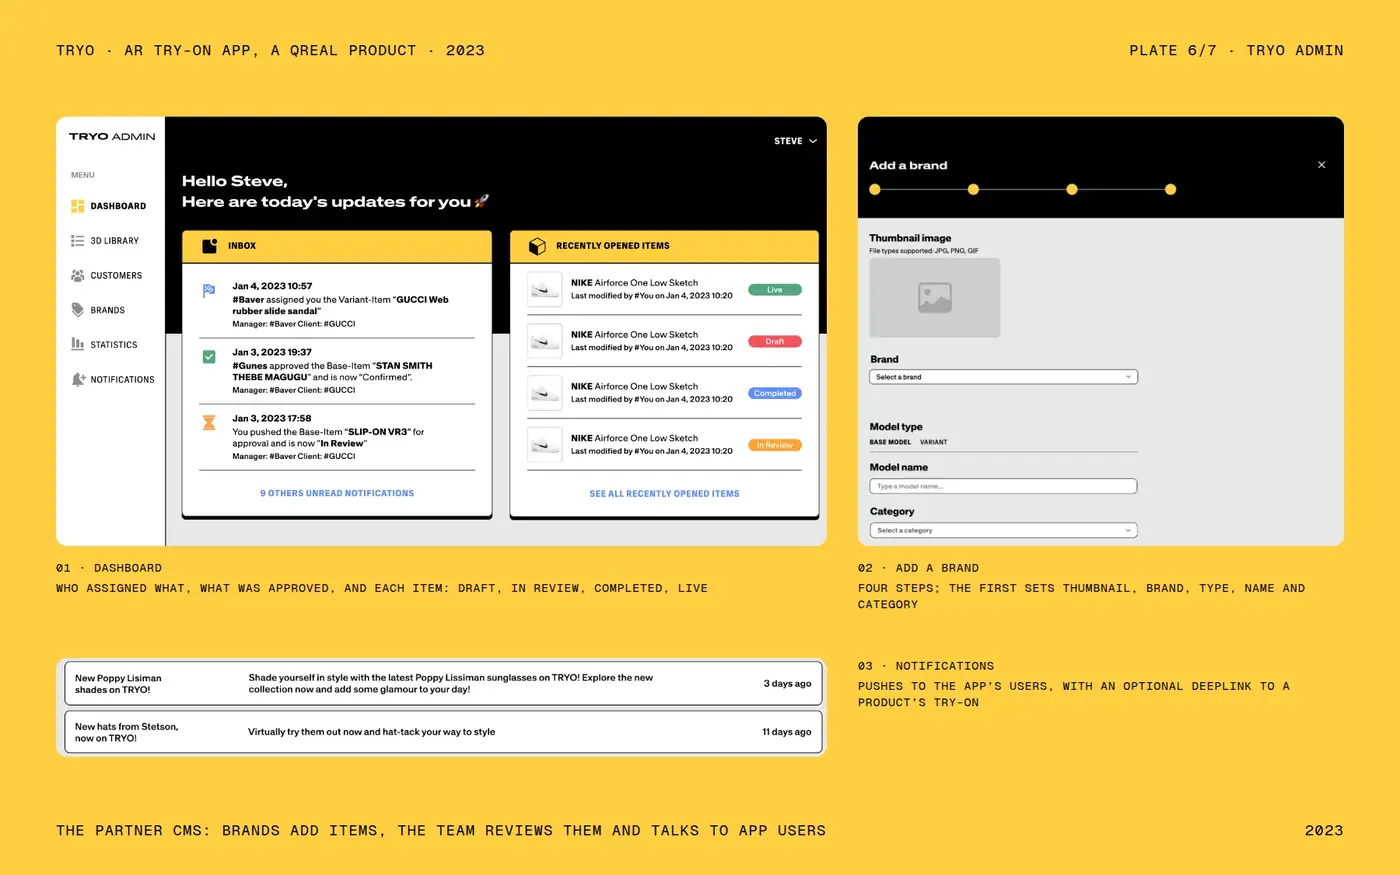Select the last step dot in Add a brand
Screen dimensions: 1400x875
click(1170, 189)
